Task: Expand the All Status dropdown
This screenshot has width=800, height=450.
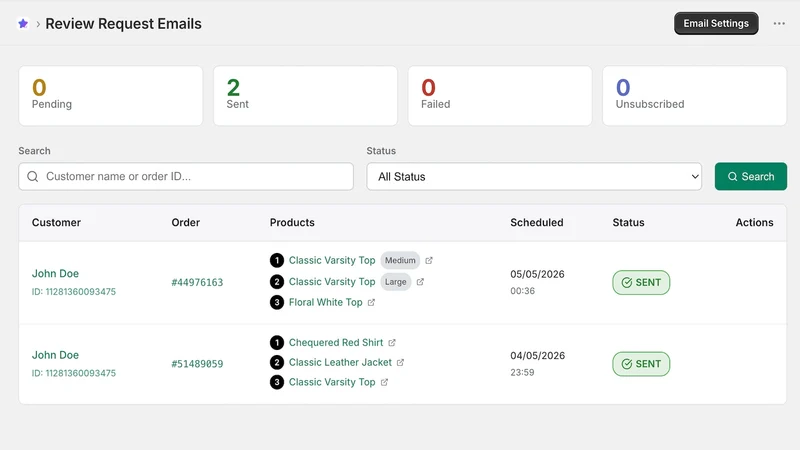Action: tap(534, 177)
